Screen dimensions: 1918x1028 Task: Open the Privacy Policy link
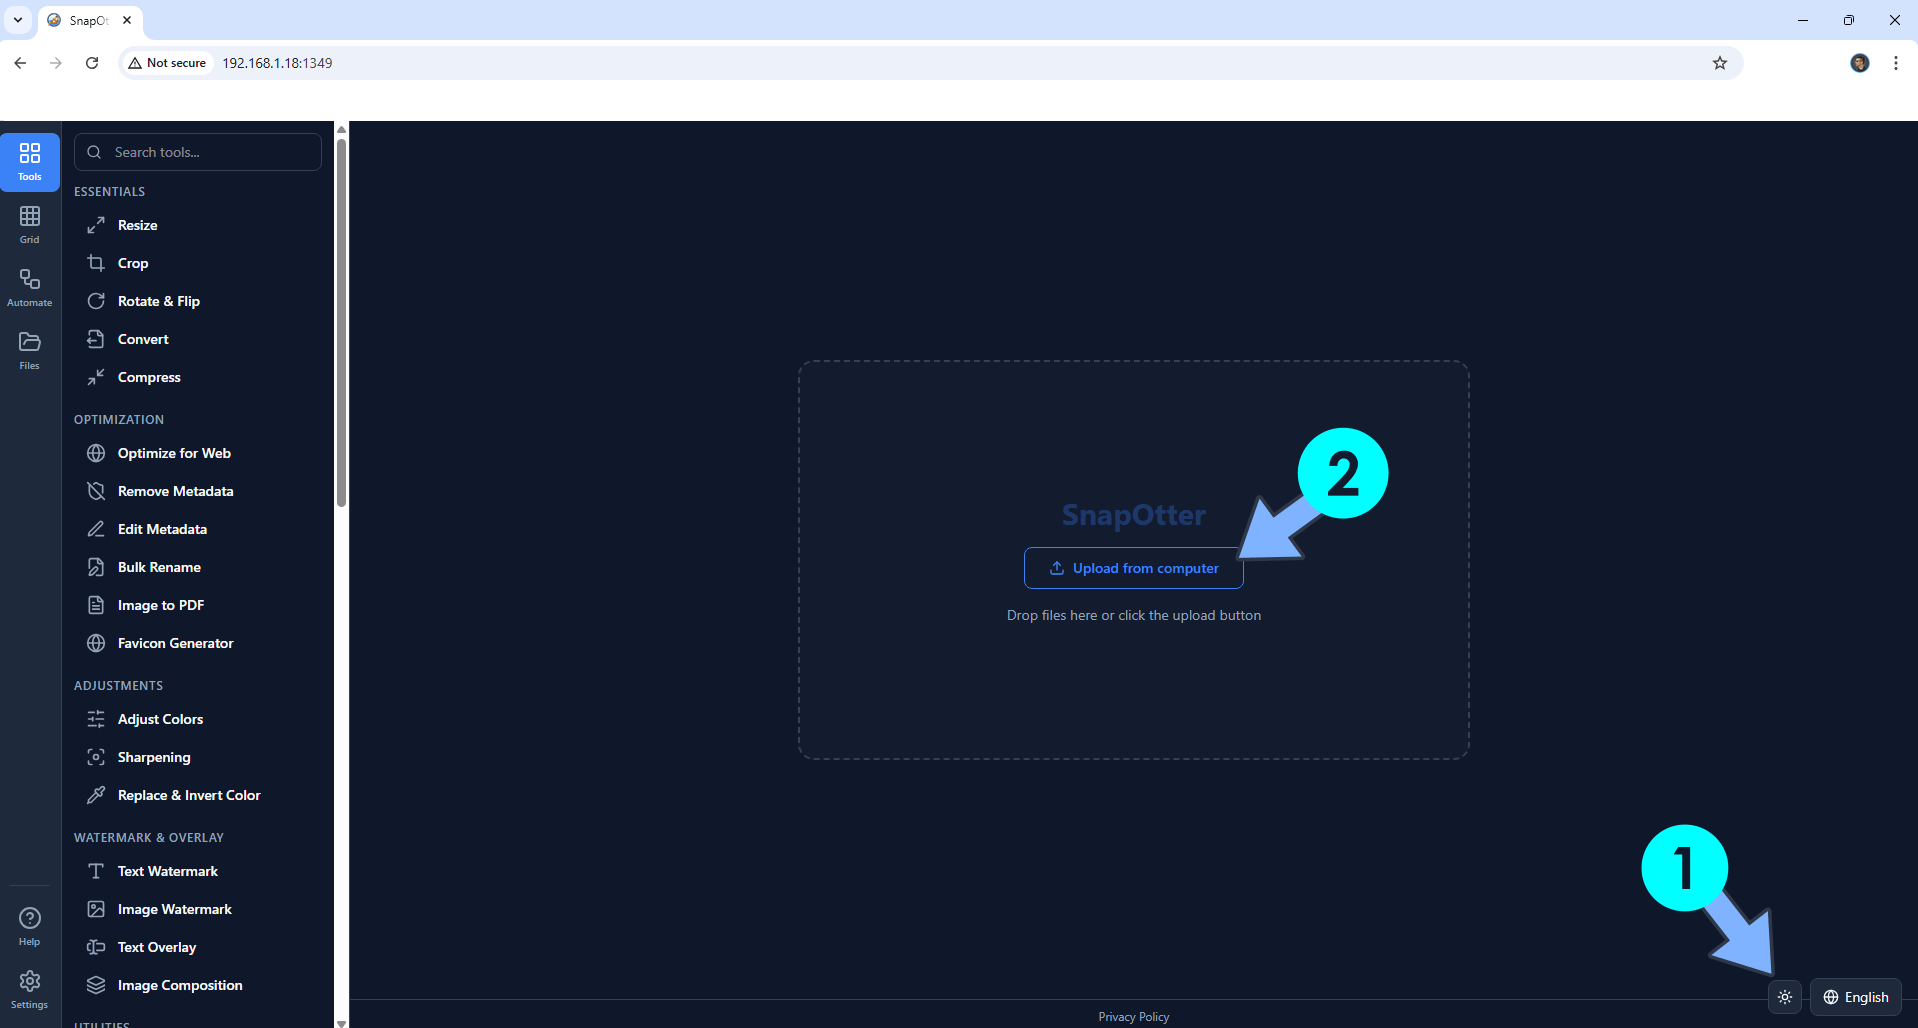(x=1134, y=1016)
